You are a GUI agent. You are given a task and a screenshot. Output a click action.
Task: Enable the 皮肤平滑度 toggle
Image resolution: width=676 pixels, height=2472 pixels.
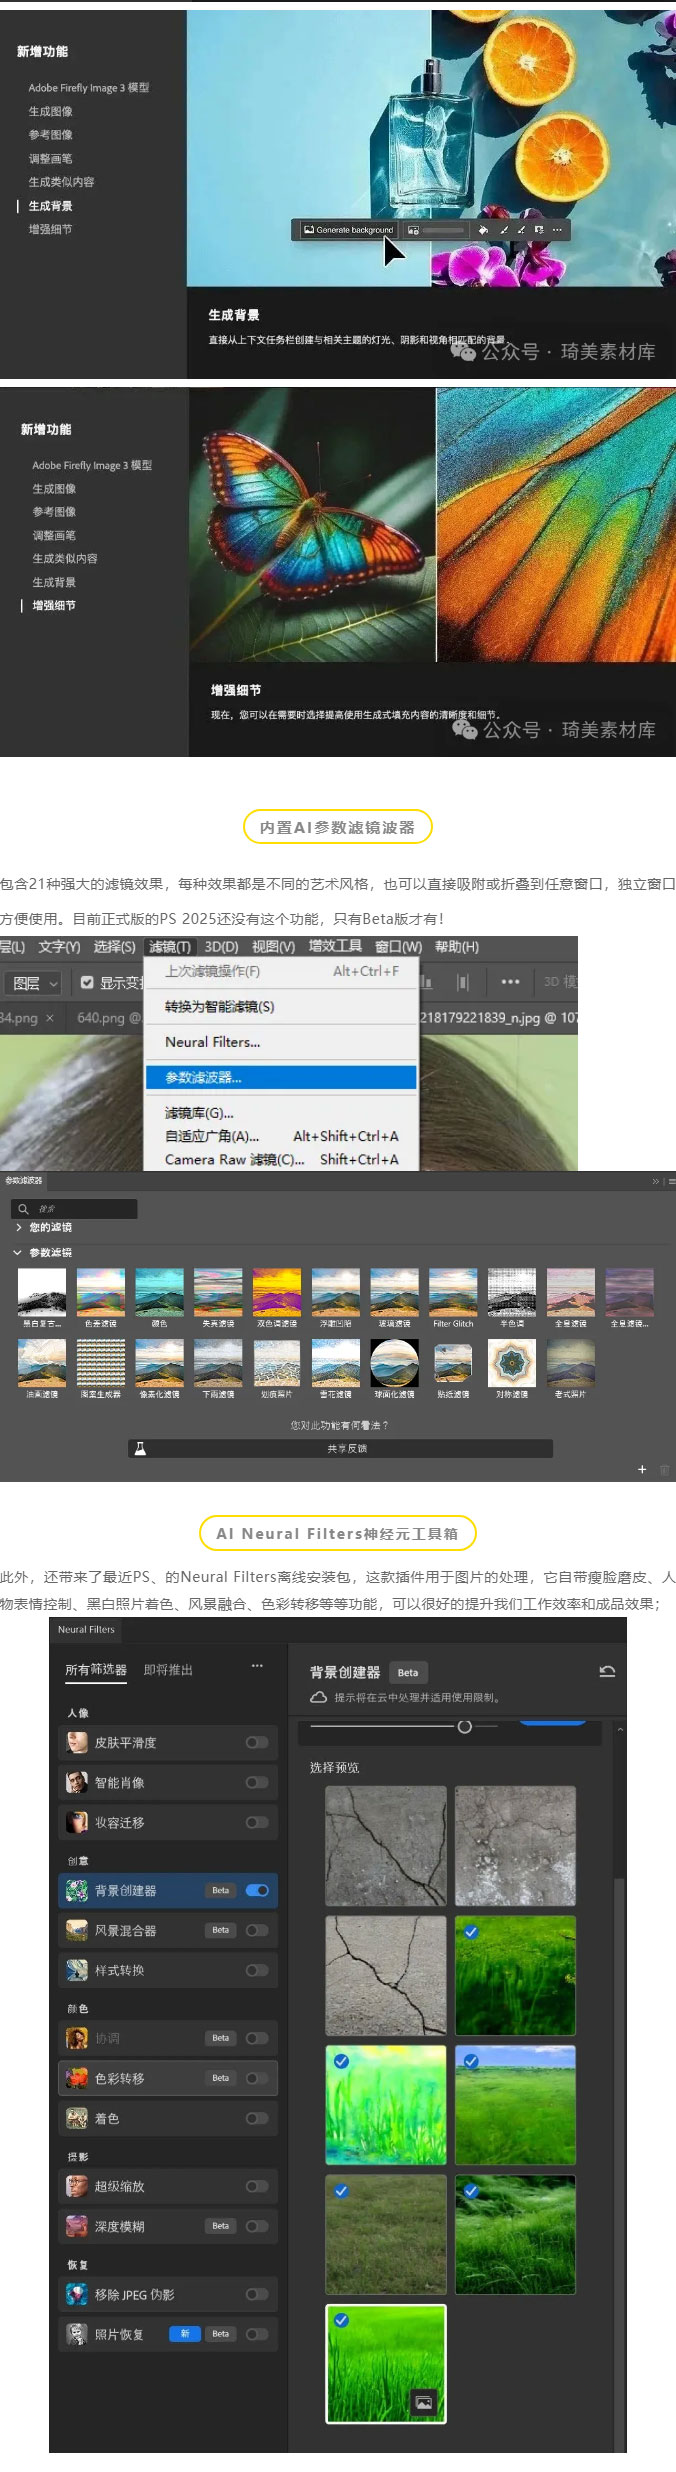coord(257,1742)
